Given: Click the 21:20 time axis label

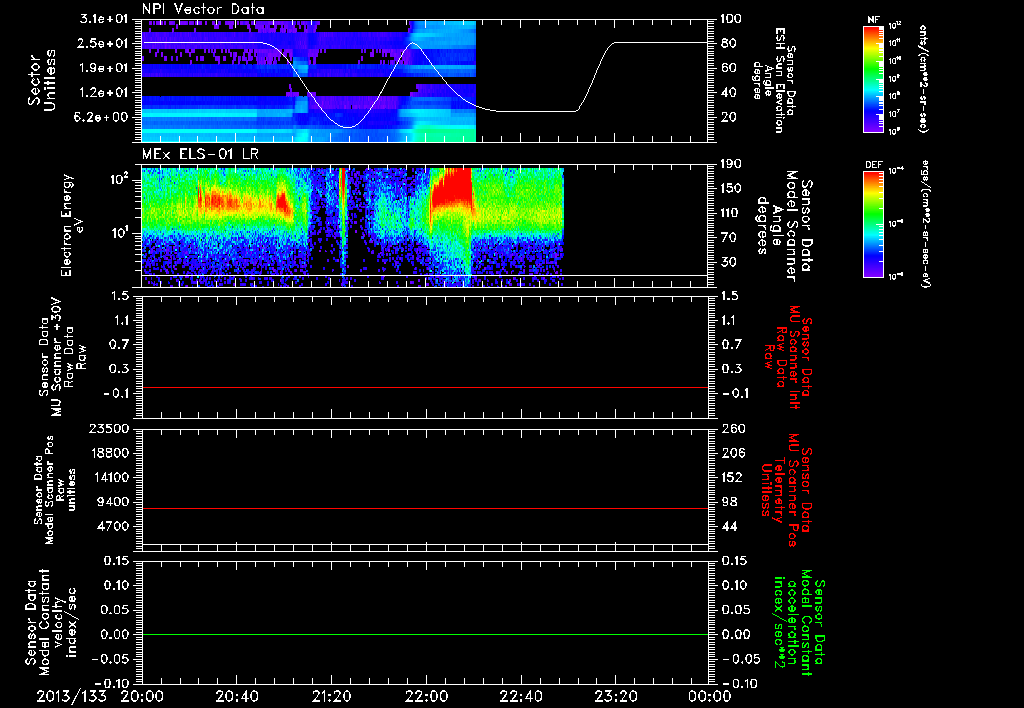Looking at the screenshot, I should click(x=331, y=696).
